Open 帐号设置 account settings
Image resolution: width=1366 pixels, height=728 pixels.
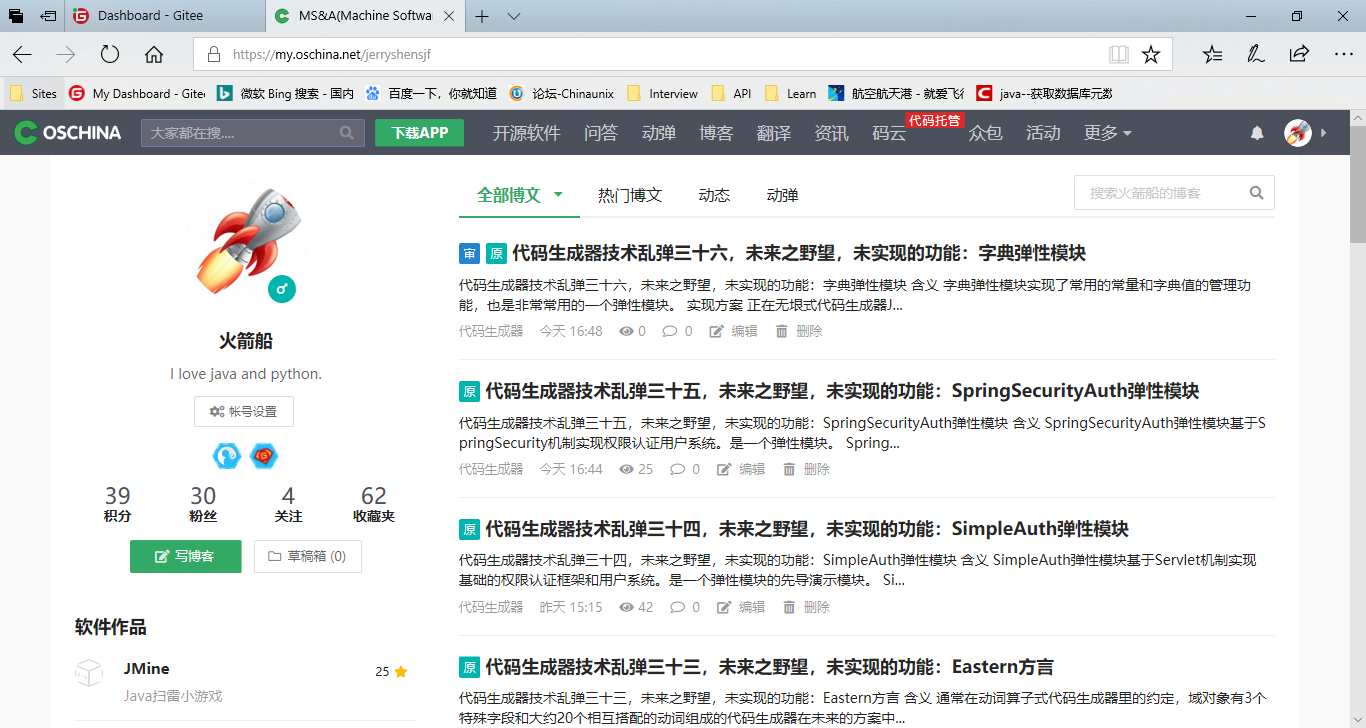click(x=243, y=411)
